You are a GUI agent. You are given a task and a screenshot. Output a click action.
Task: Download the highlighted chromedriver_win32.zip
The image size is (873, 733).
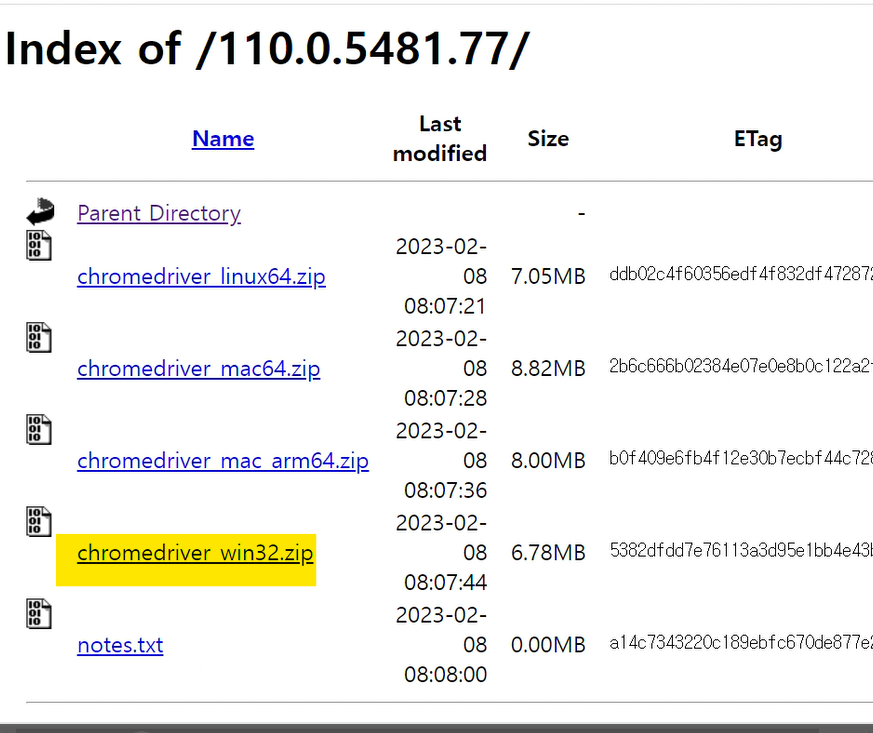(195, 553)
